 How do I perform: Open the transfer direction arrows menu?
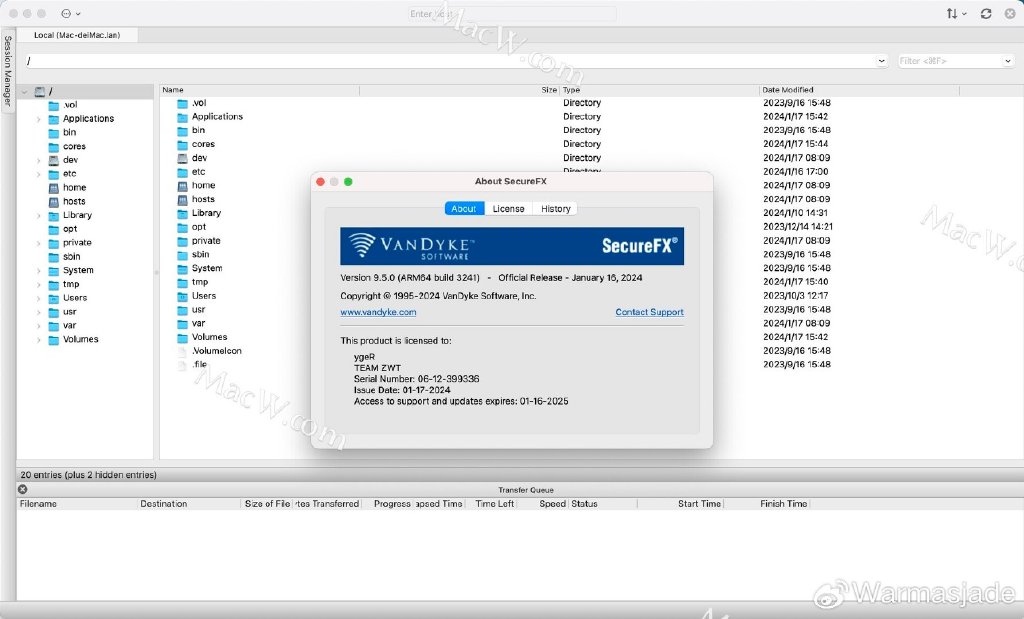click(x=956, y=14)
